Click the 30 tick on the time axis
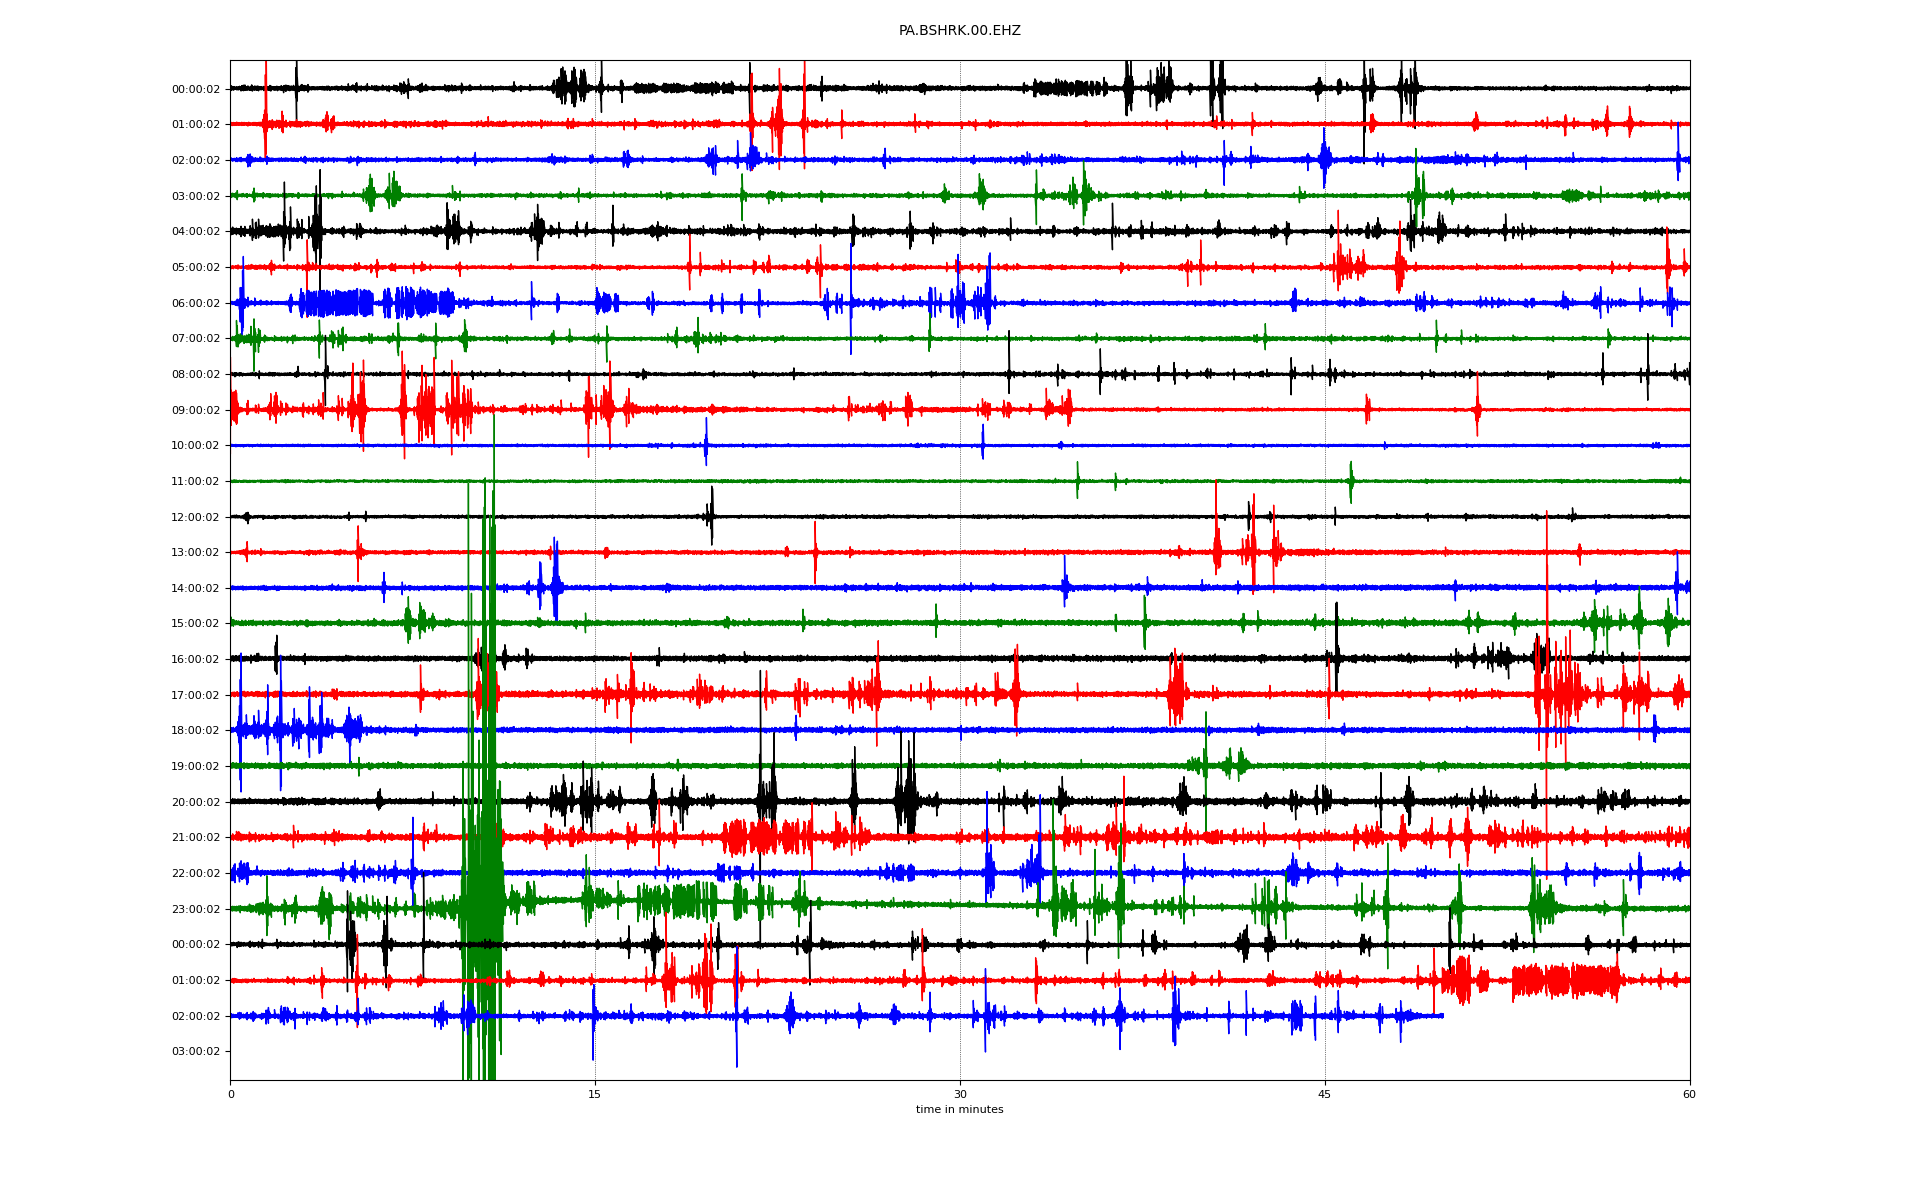The width and height of the screenshot is (1920, 1200). (x=960, y=1094)
